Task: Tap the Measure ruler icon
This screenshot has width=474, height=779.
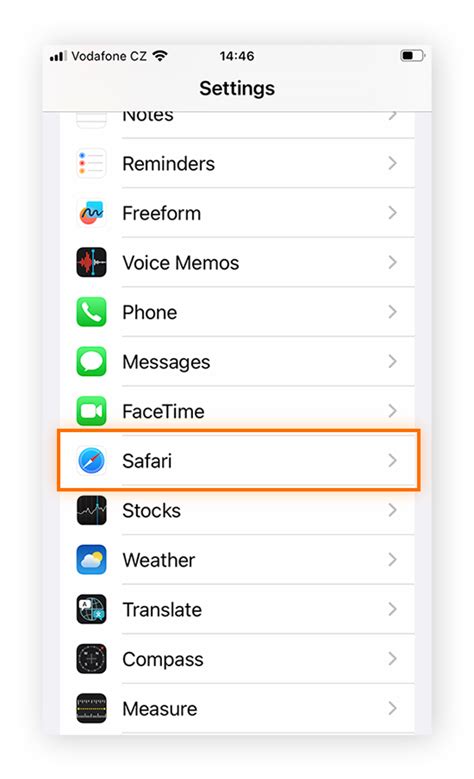Action: [91, 708]
